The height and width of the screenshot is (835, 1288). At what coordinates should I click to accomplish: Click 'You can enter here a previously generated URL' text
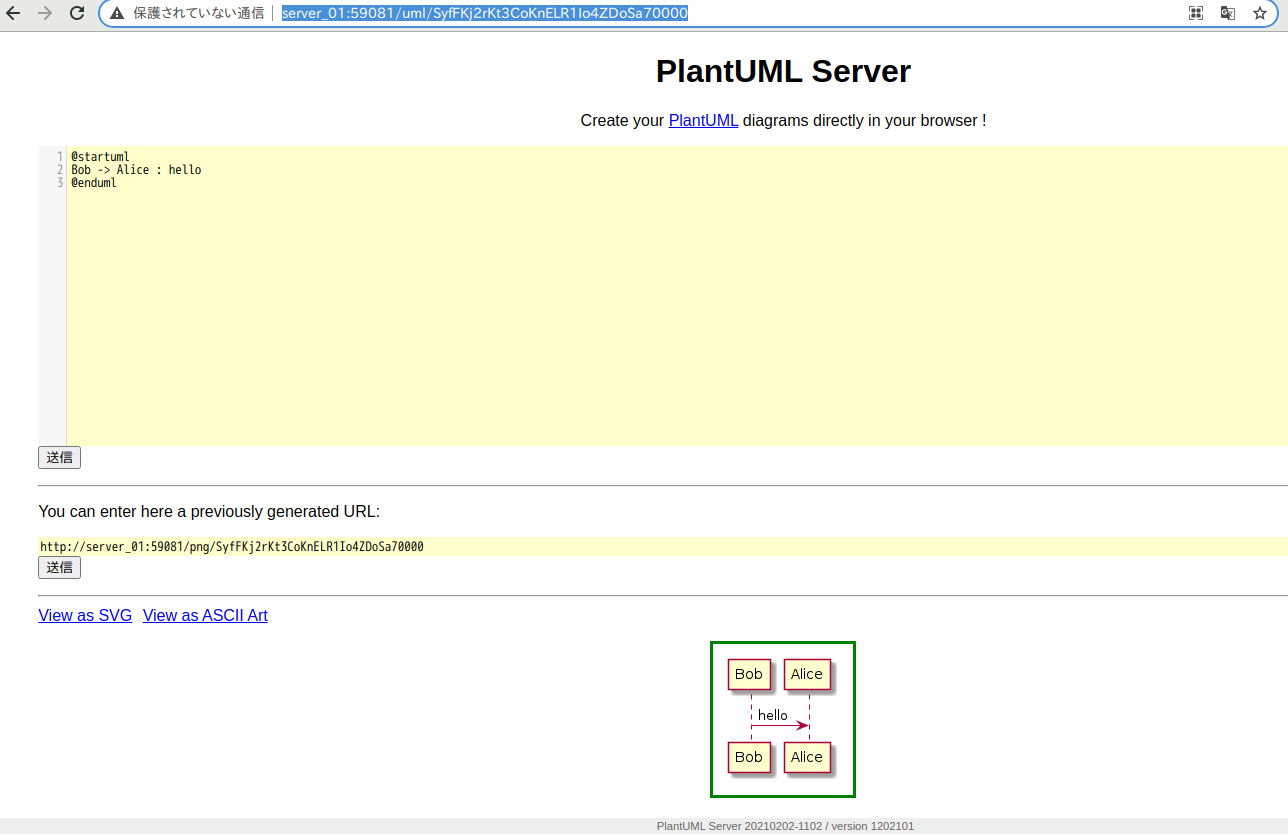coord(209,511)
